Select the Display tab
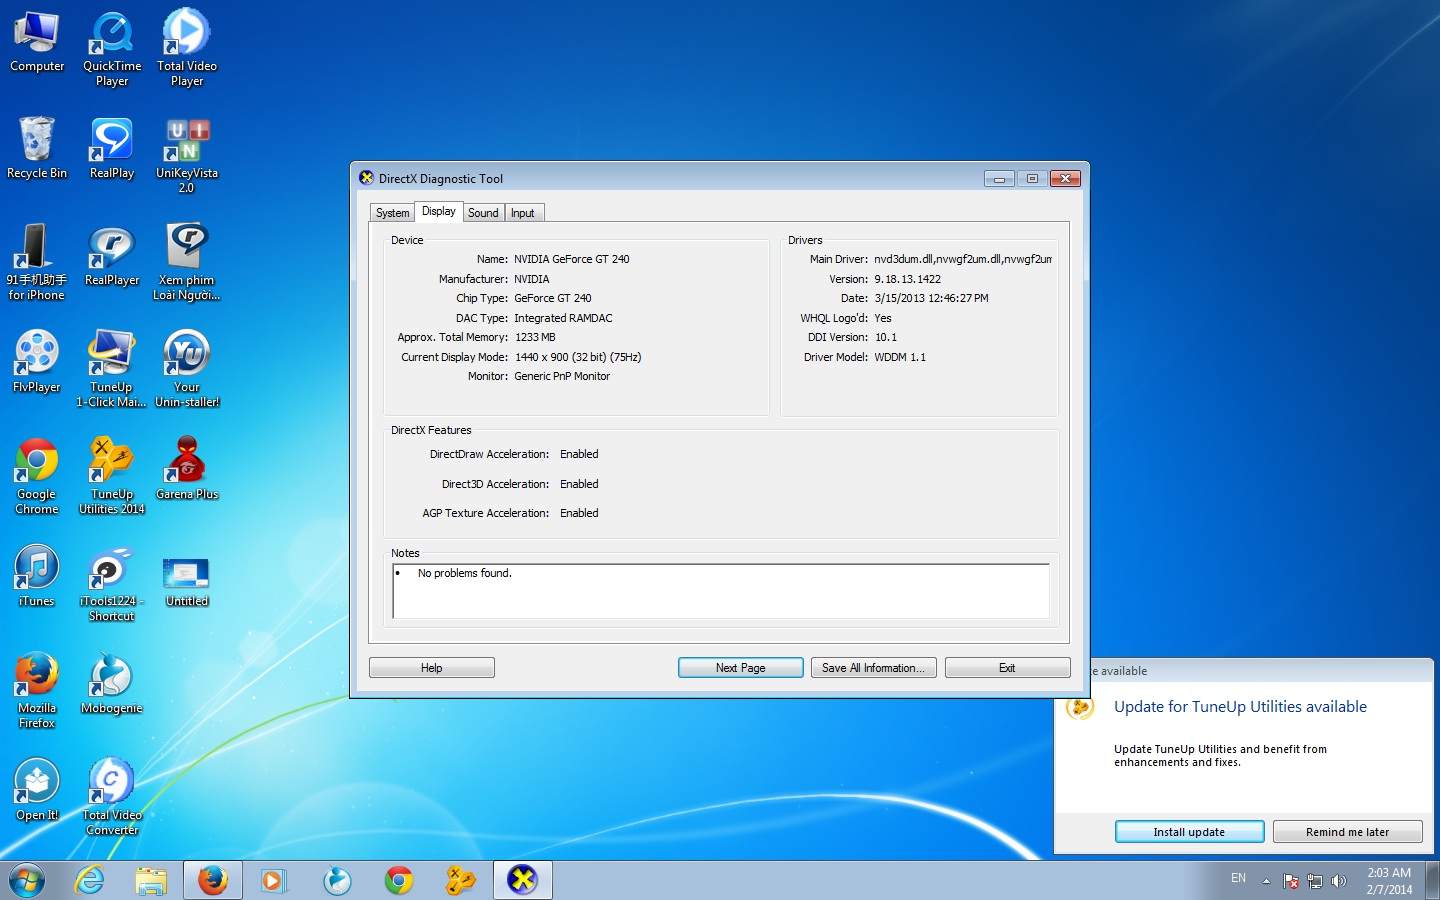This screenshot has height=900, width=1440. tap(439, 211)
